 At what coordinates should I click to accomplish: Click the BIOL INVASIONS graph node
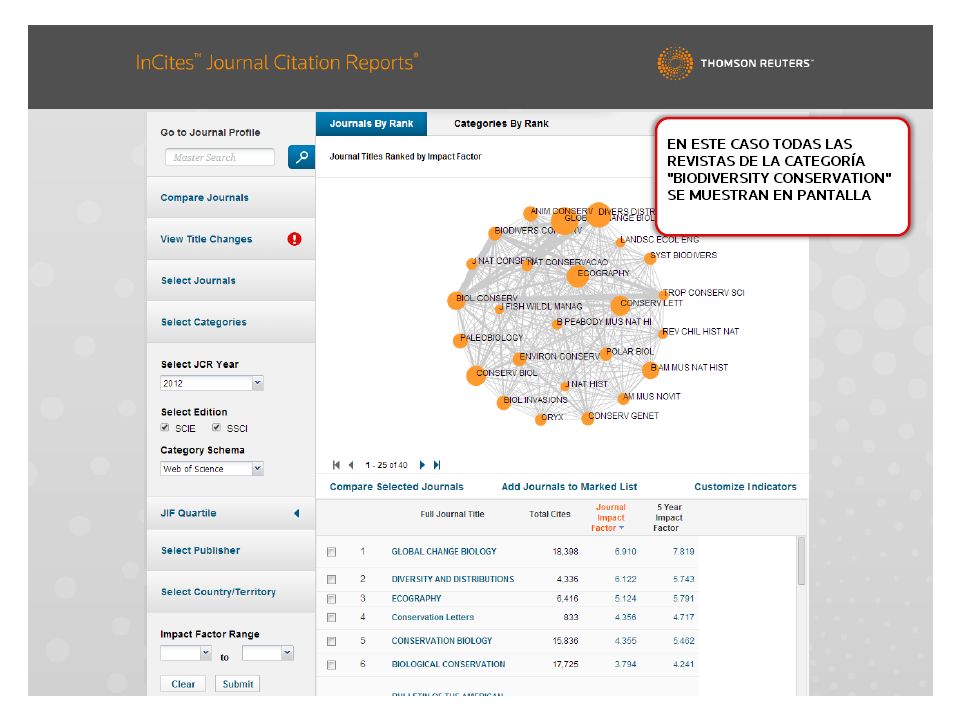(x=503, y=402)
